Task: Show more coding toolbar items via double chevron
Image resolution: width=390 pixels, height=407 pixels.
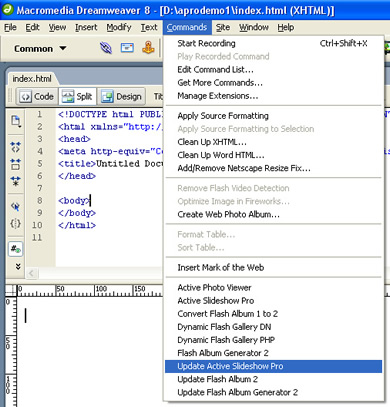Action: pos(18,266)
